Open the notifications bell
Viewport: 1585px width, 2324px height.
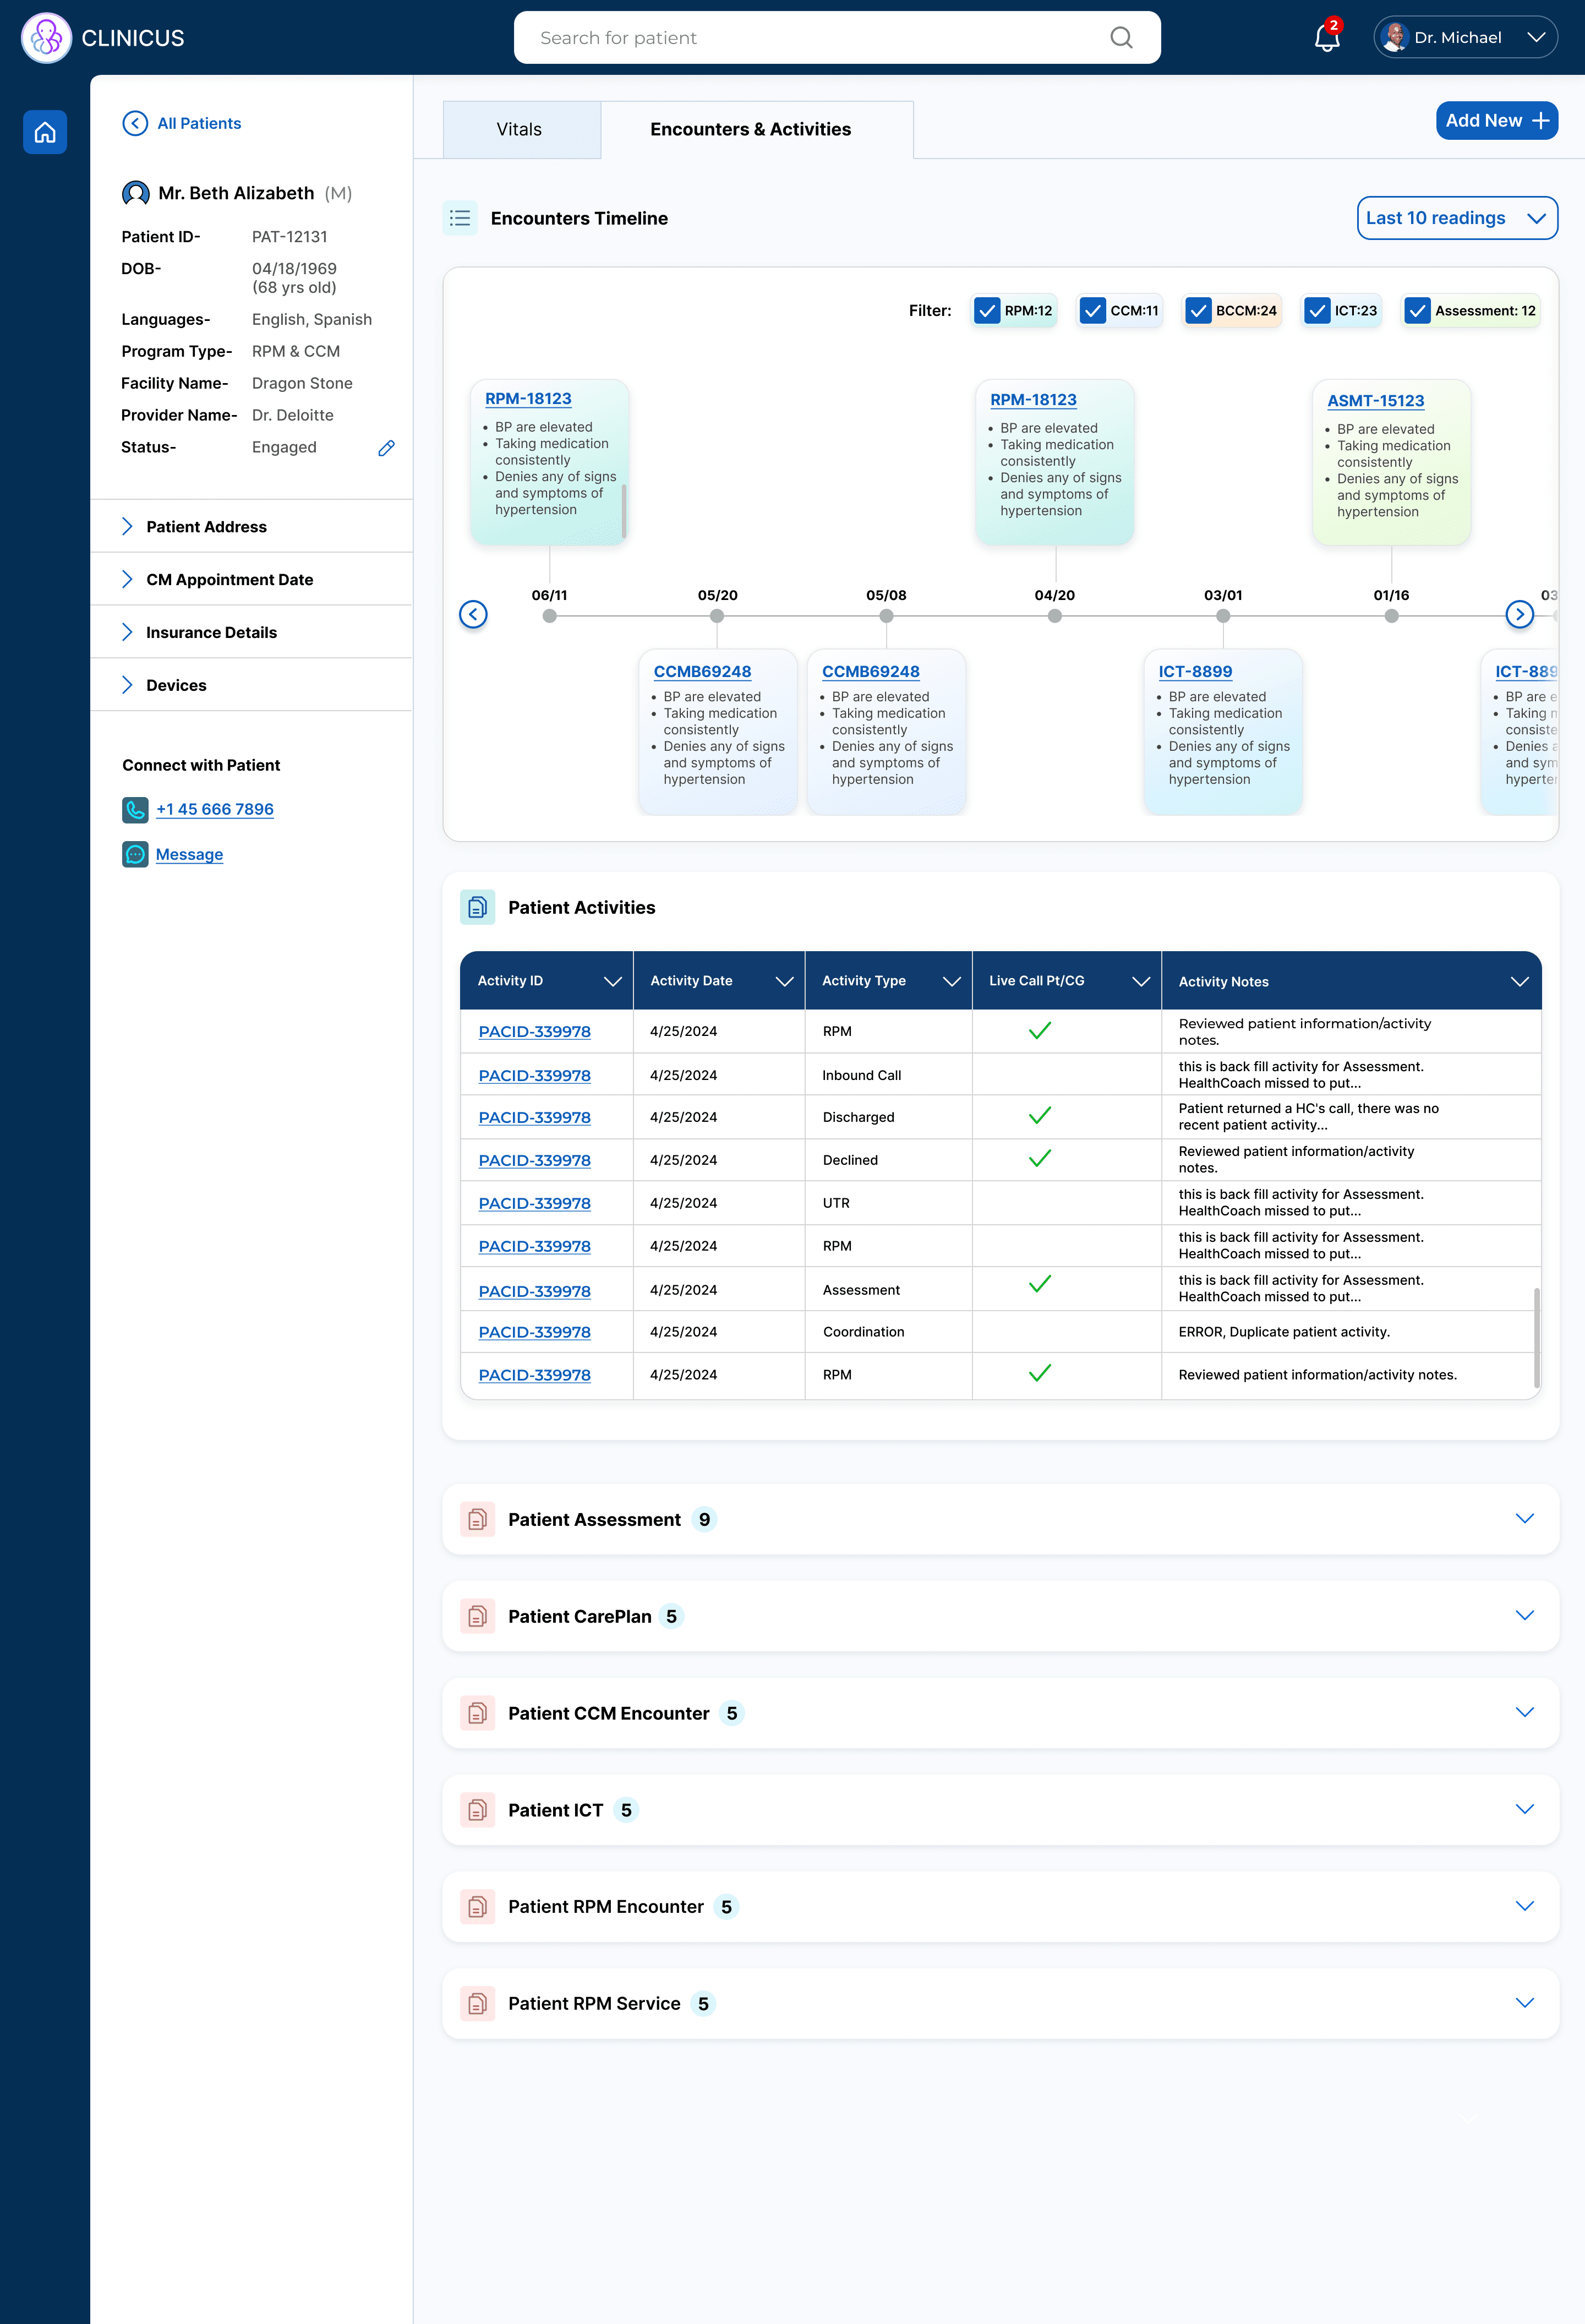click(1326, 38)
